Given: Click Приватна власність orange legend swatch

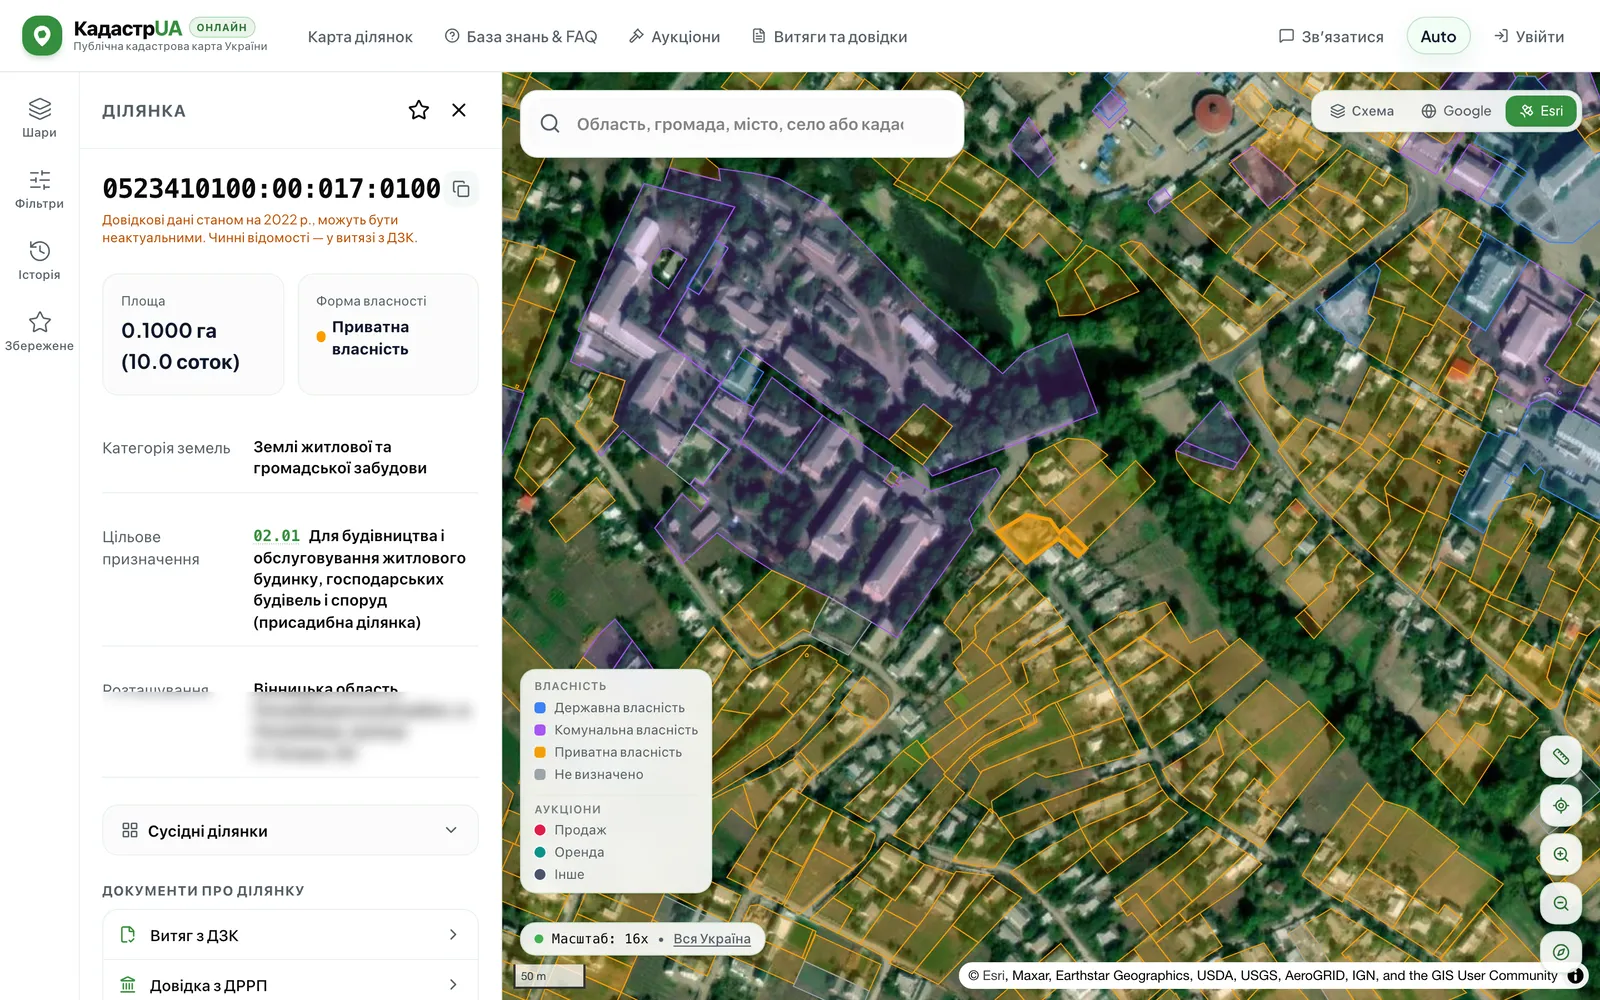Looking at the screenshot, I should pos(540,752).
